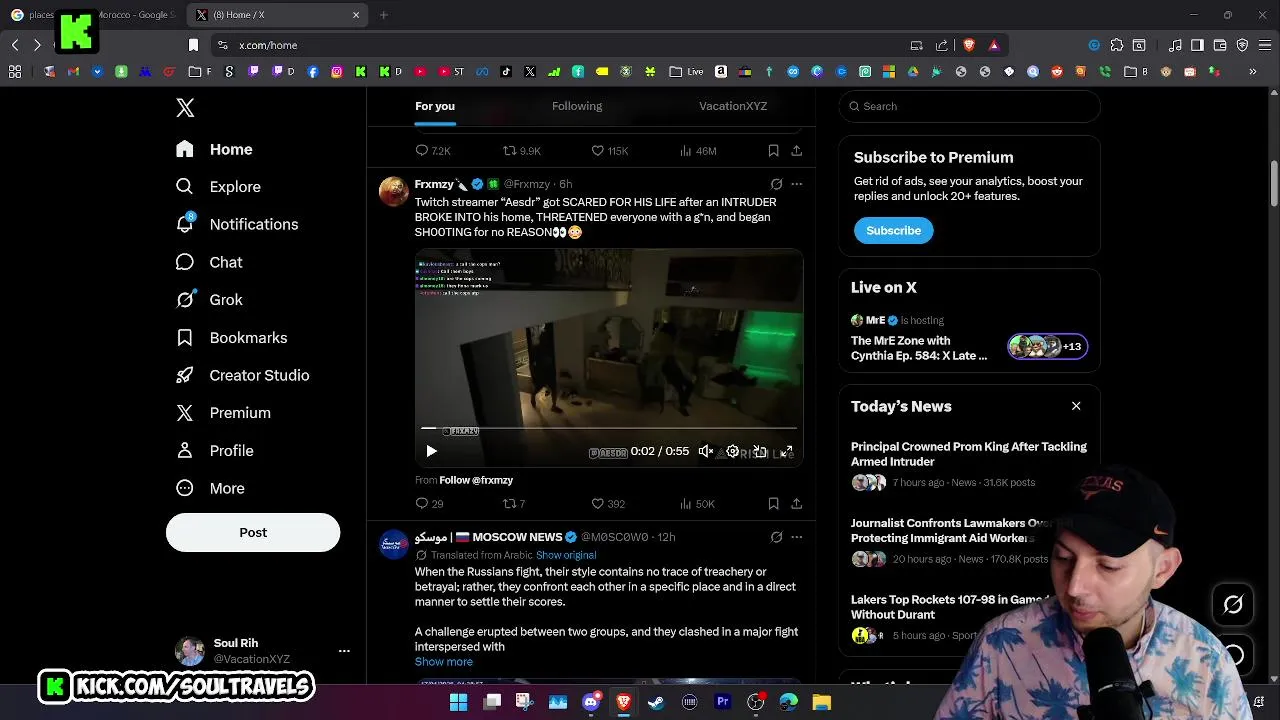Viewport: 1280px width, 720px height.
Task: Expand Moscow News post with Show more
Action: 444,662
